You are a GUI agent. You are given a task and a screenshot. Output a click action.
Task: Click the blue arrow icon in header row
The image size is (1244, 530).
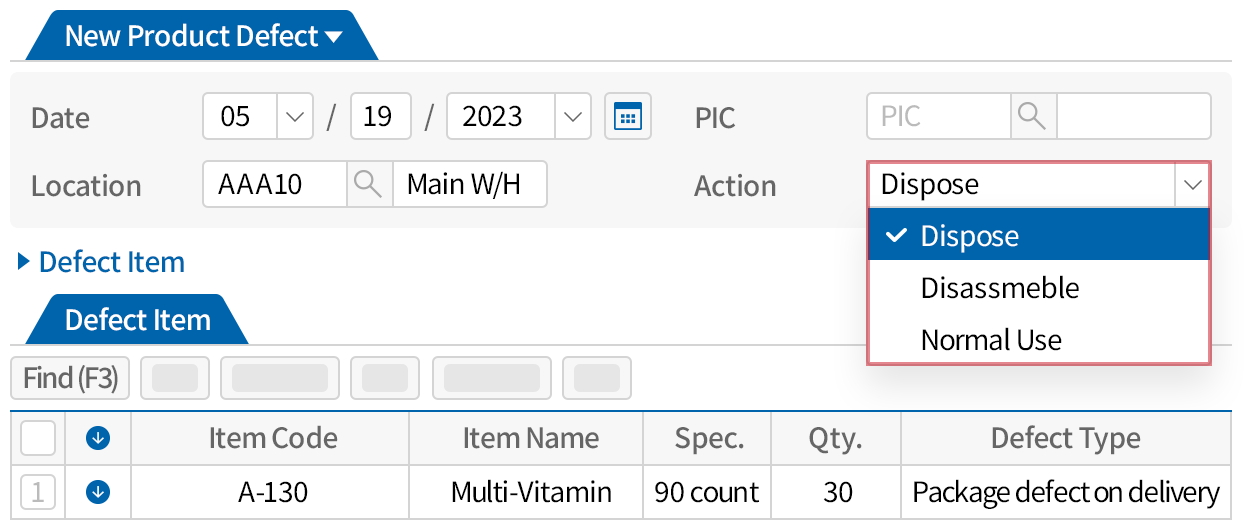[99, 438]
